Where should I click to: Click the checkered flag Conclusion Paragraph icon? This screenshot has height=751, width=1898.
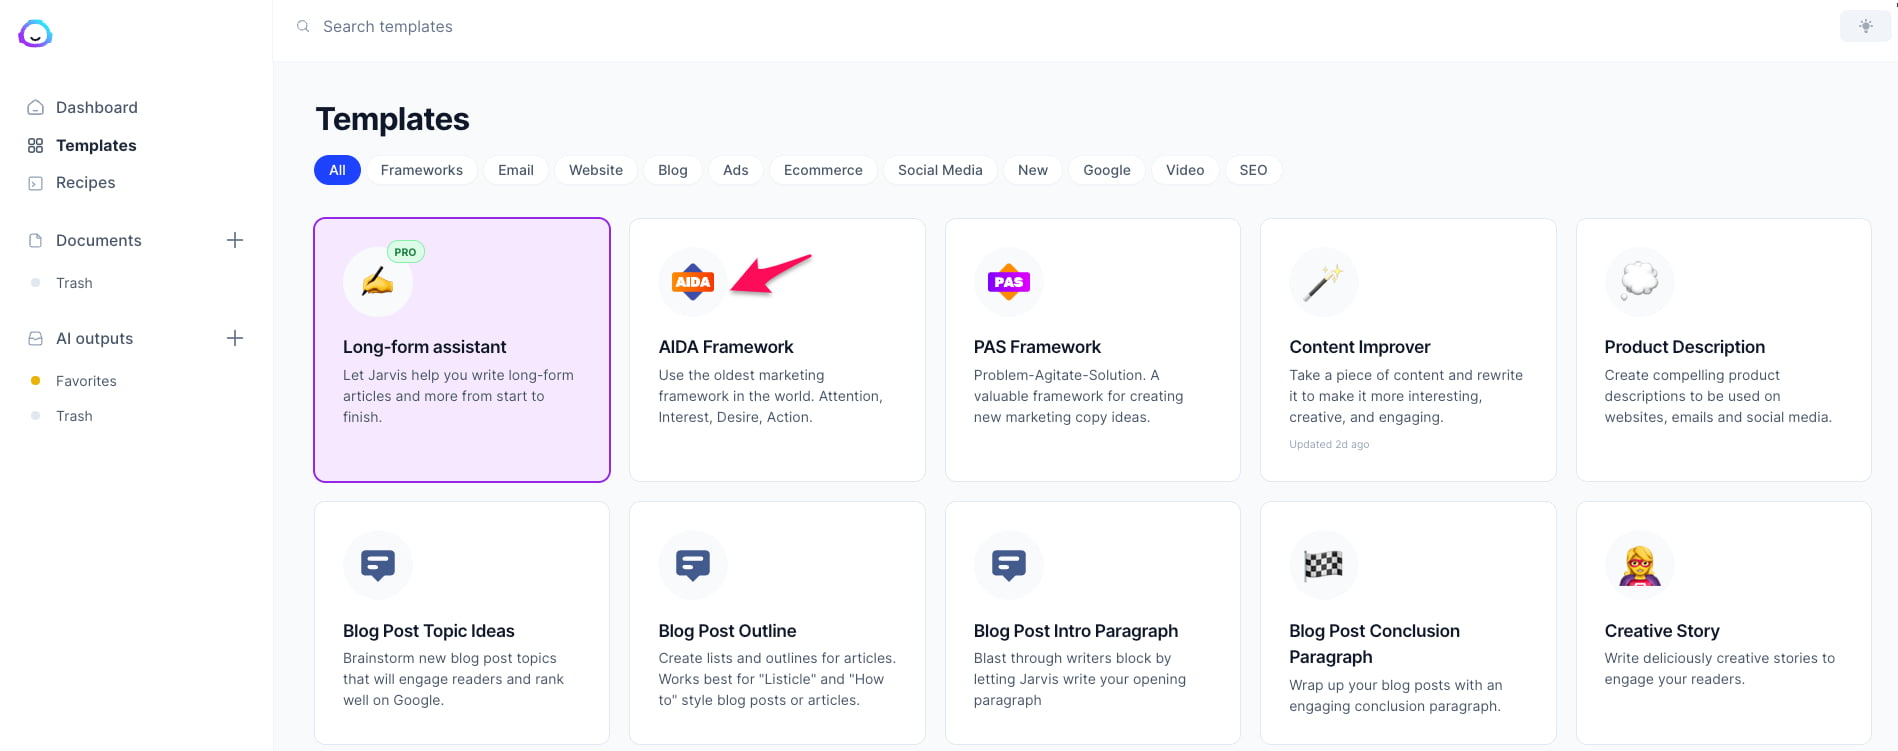(x=1324, y=565)
